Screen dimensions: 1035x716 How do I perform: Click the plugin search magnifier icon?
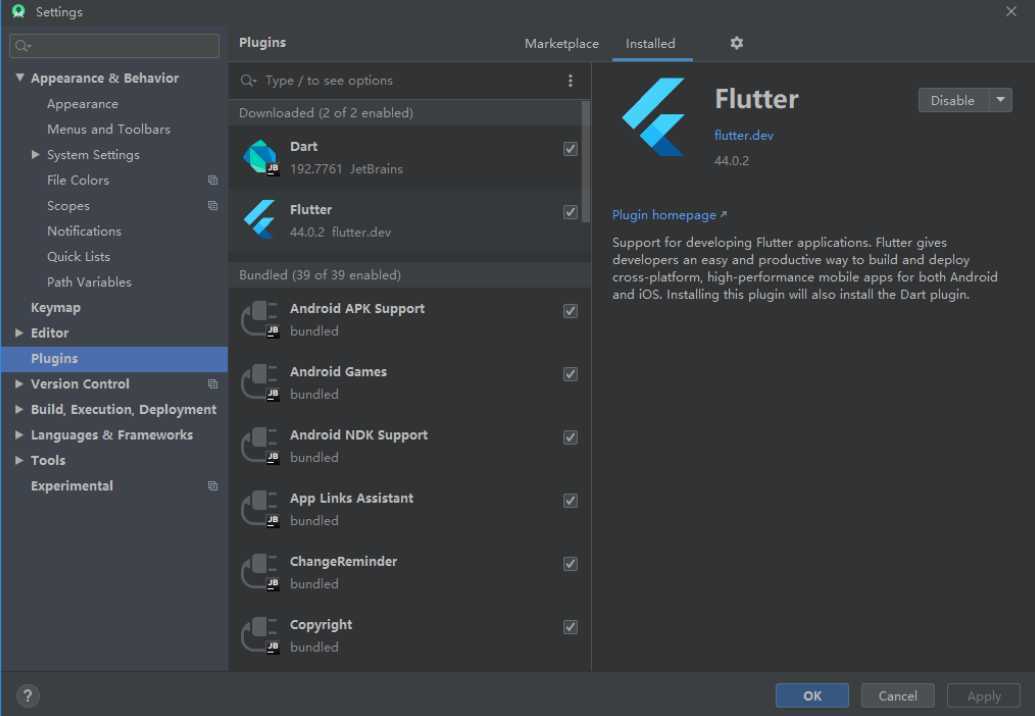248,81
